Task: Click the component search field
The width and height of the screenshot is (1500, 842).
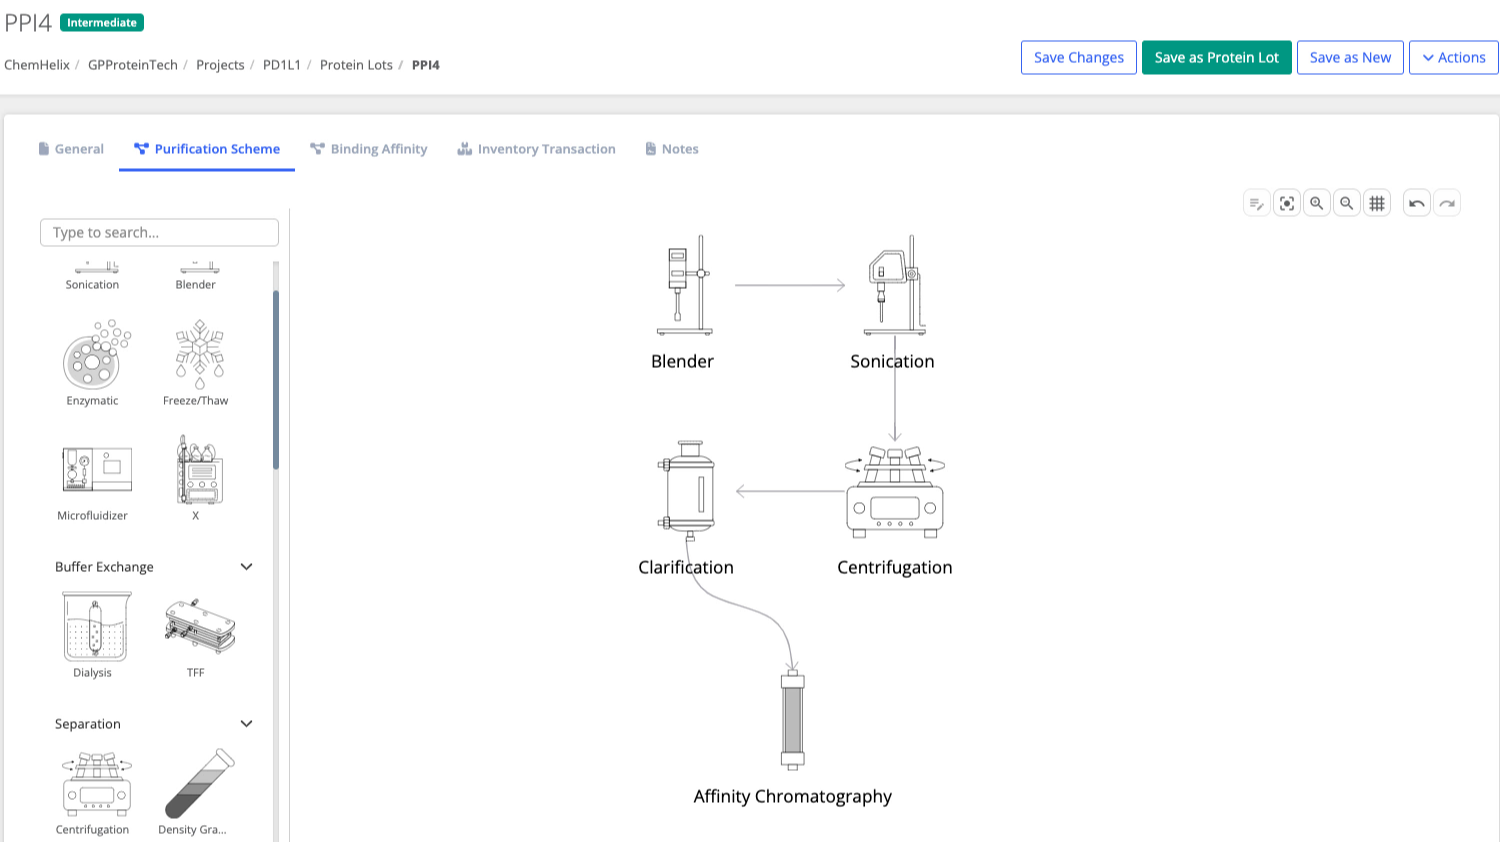Action: (158, 232)
